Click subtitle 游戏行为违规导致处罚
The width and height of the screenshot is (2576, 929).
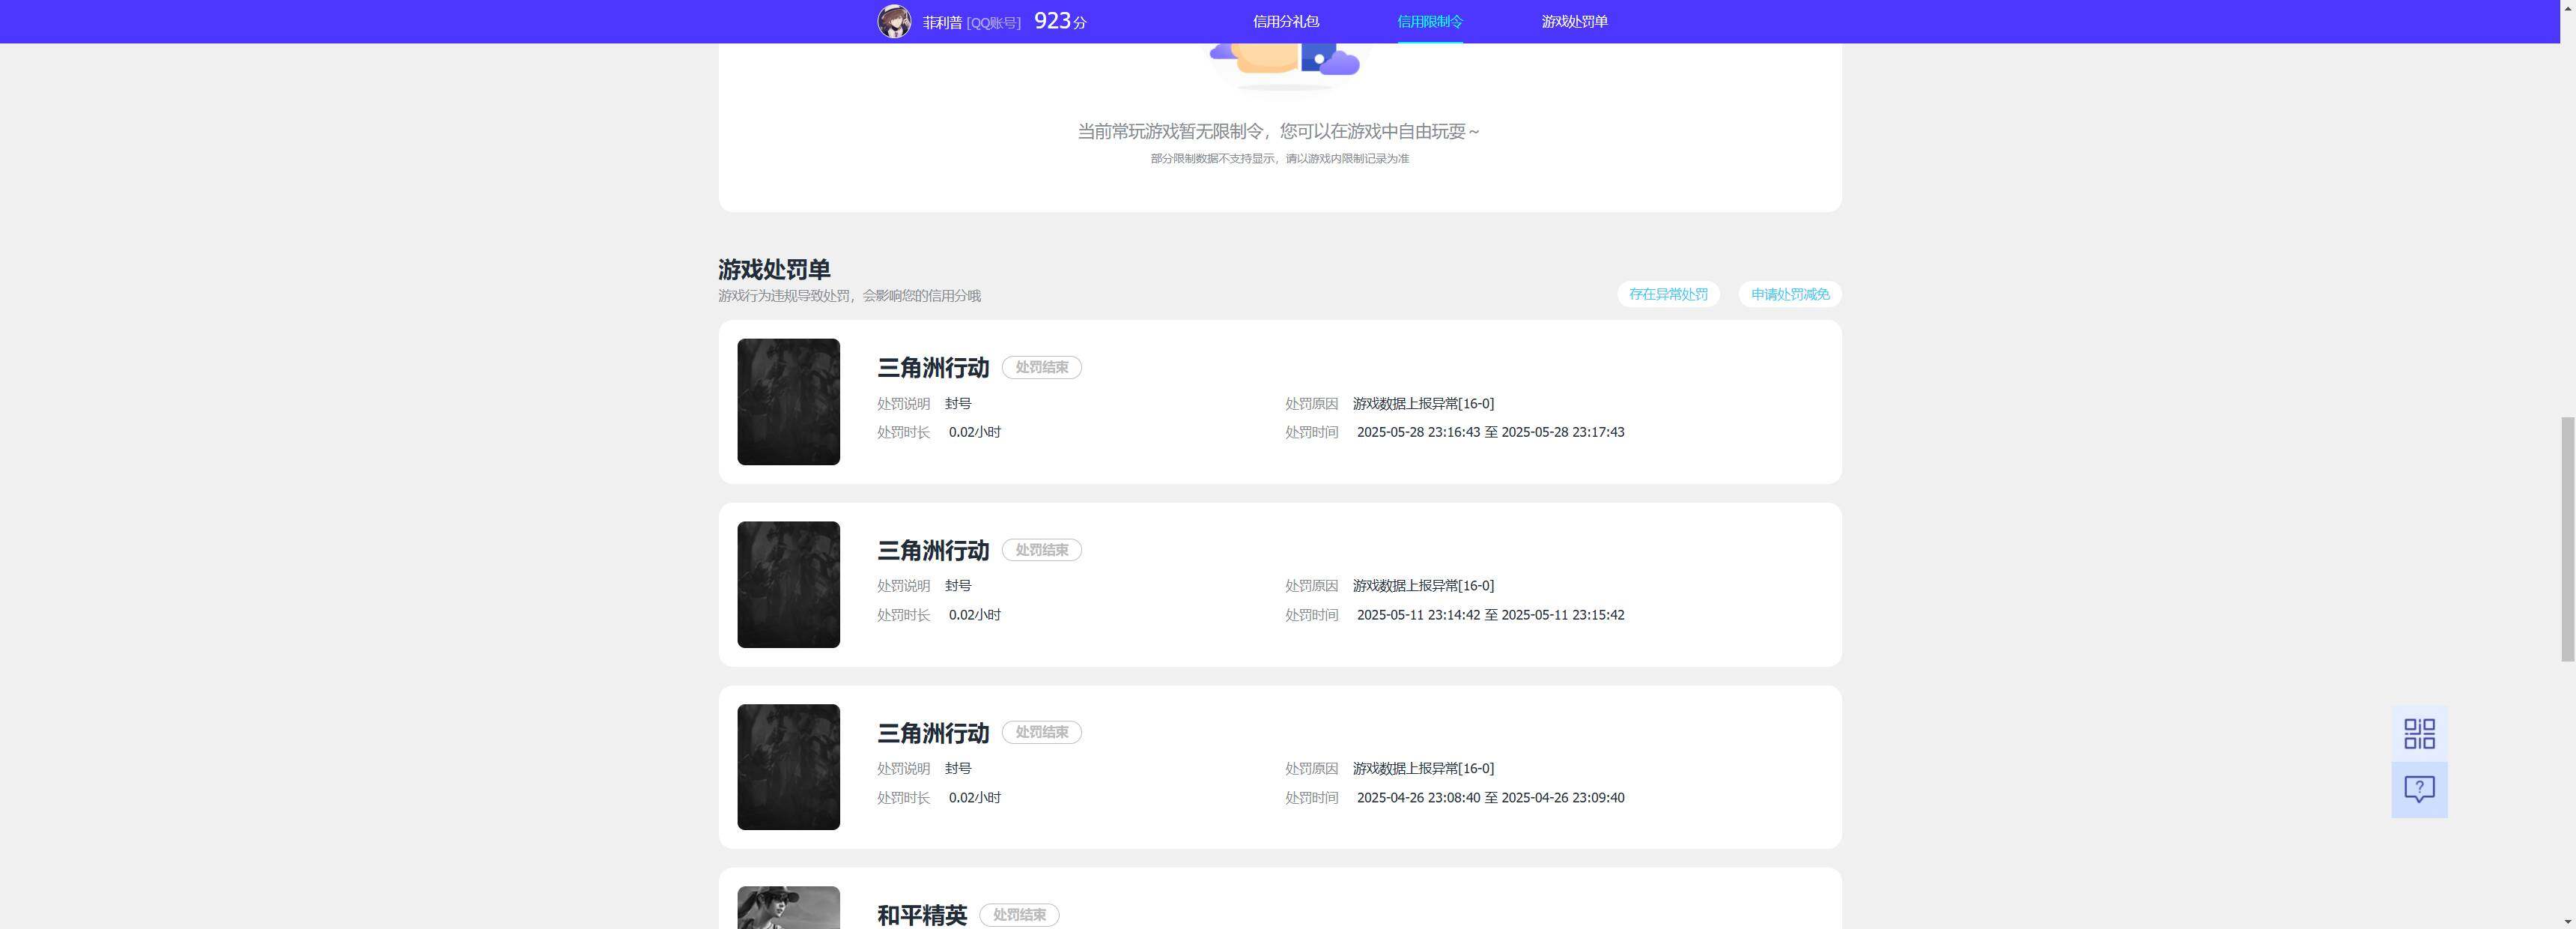point(849,295)
